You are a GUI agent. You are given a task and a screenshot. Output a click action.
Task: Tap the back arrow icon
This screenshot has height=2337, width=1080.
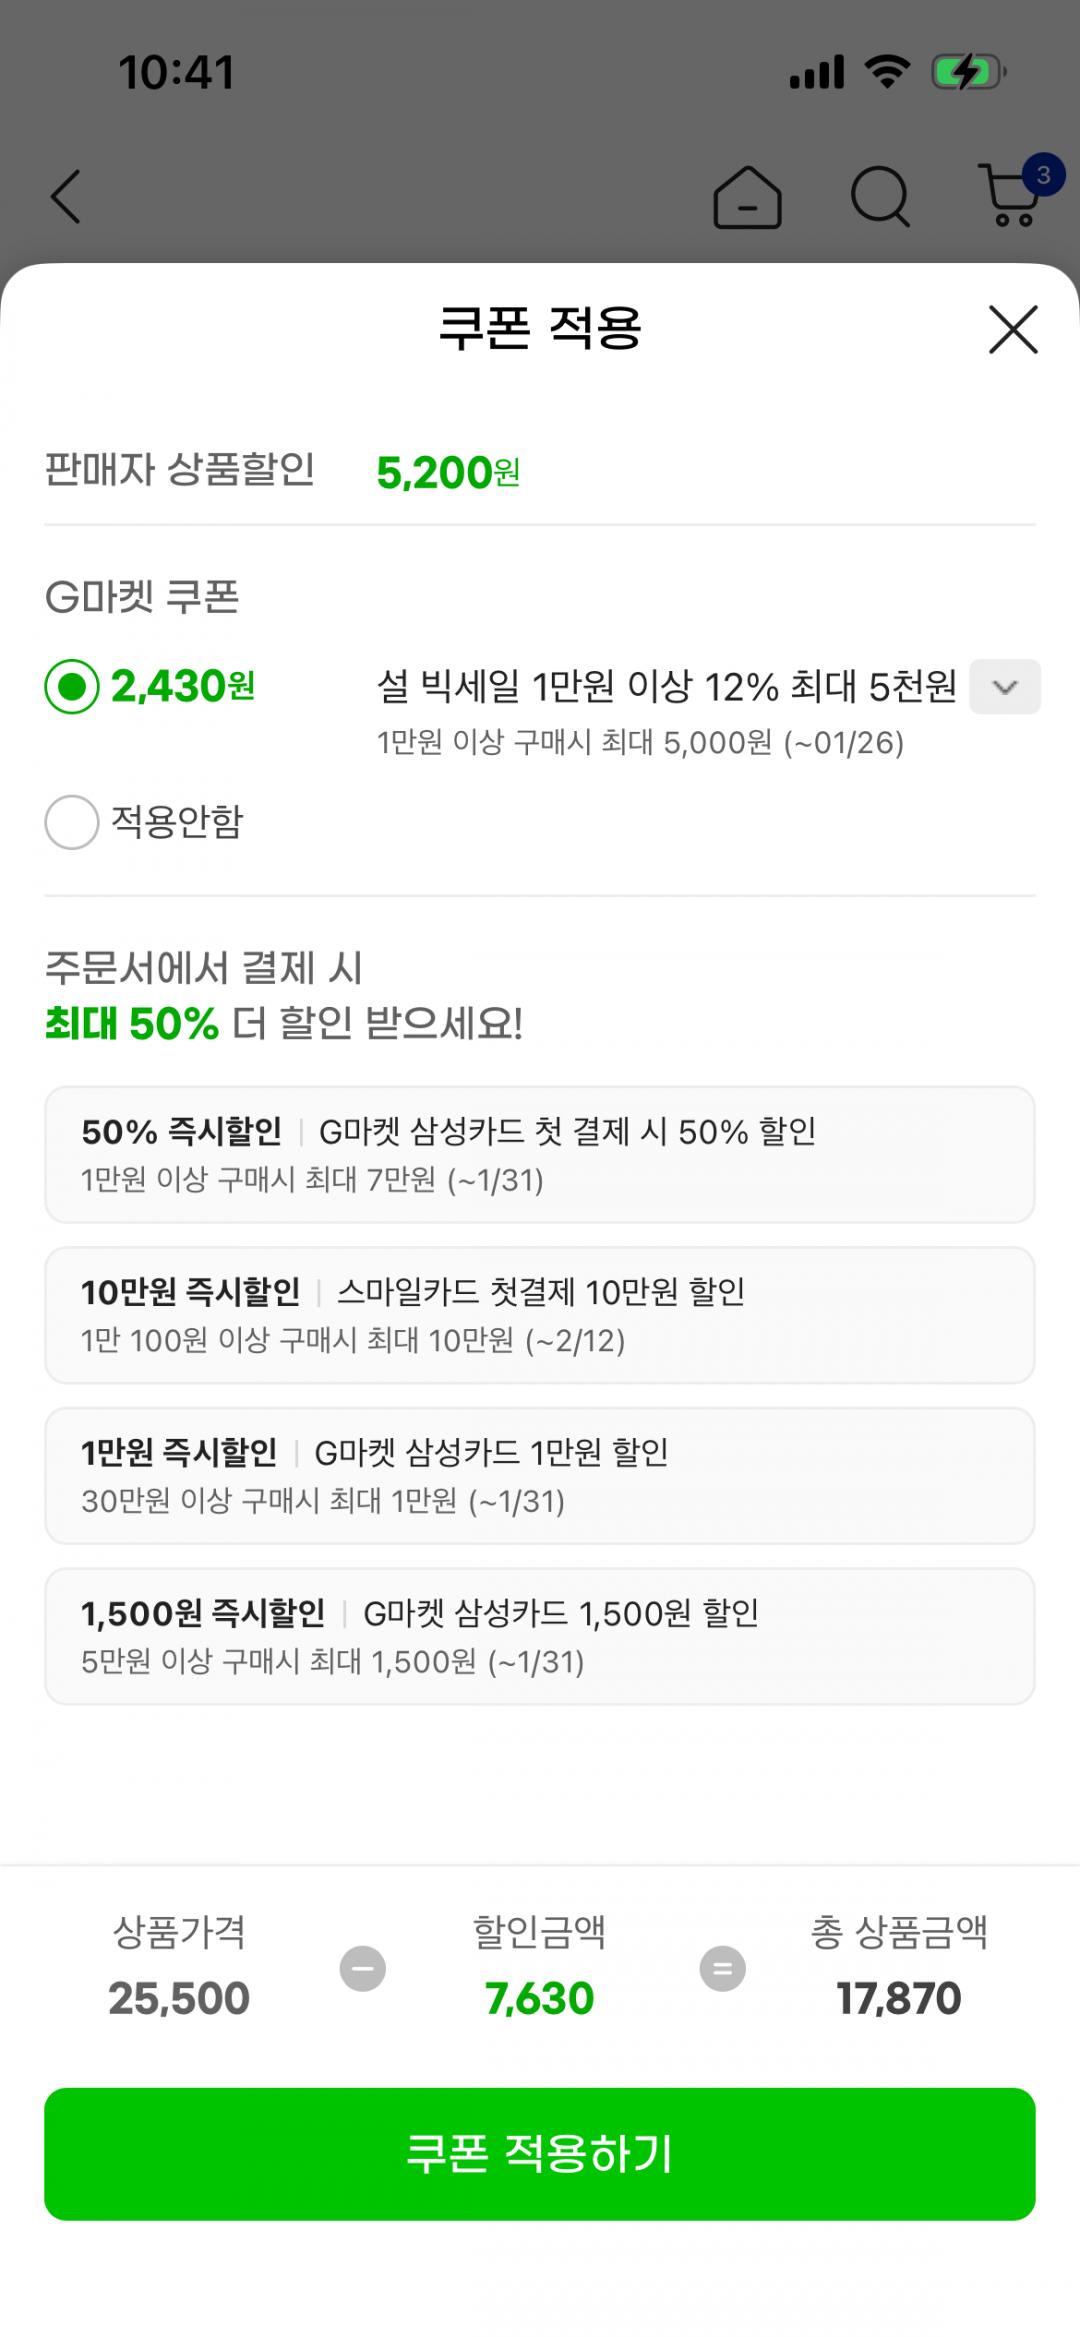(x=66, y=196)
